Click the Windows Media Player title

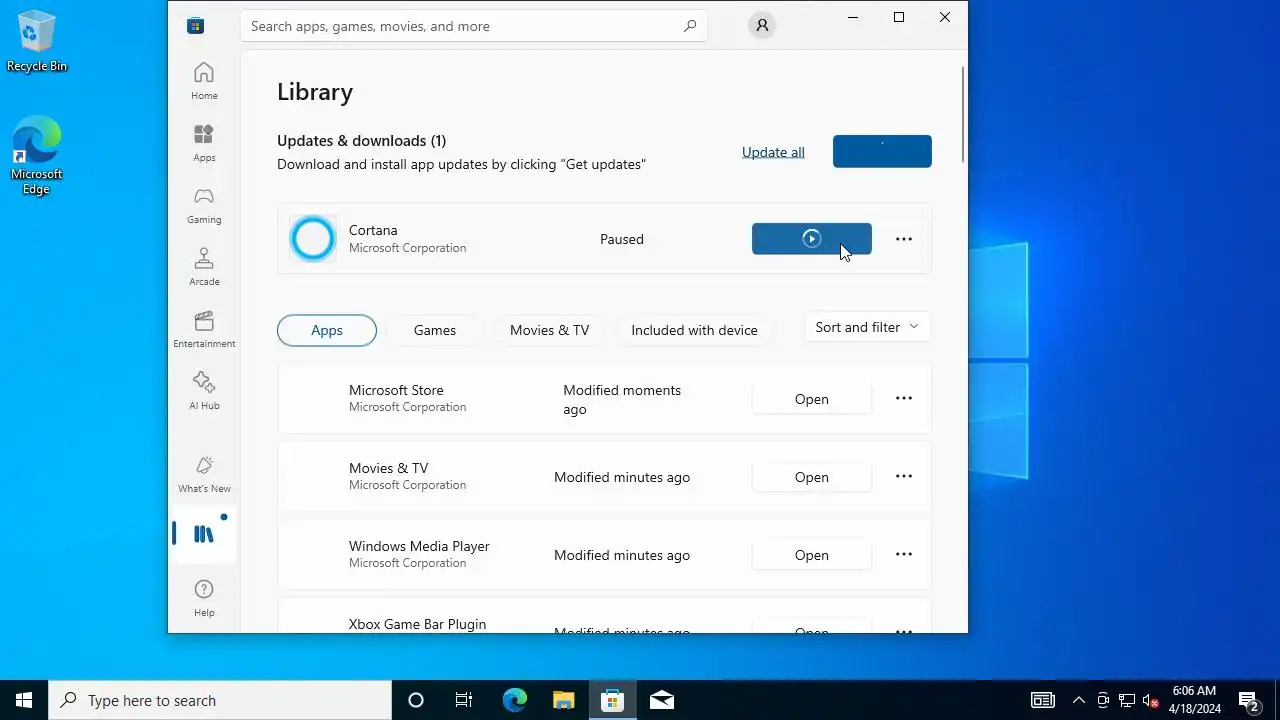419,546
